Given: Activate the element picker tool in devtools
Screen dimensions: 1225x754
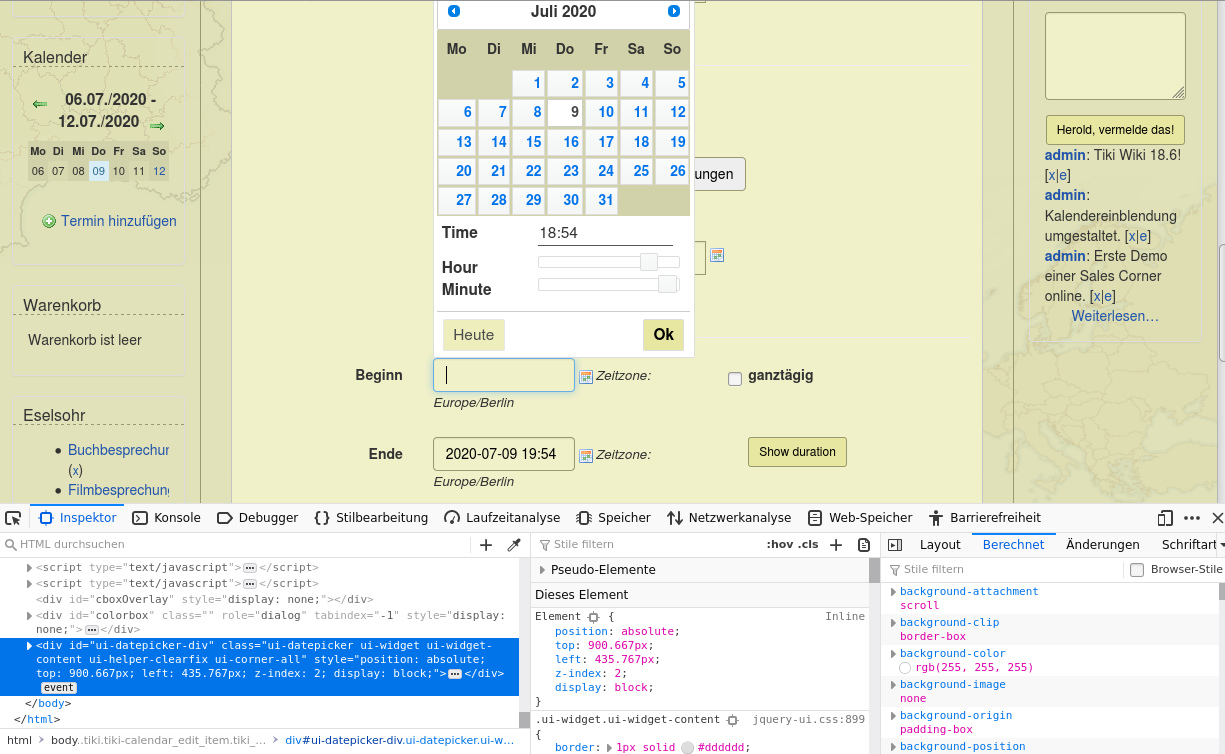Looking at the screenshot, I should coord(13,518).
